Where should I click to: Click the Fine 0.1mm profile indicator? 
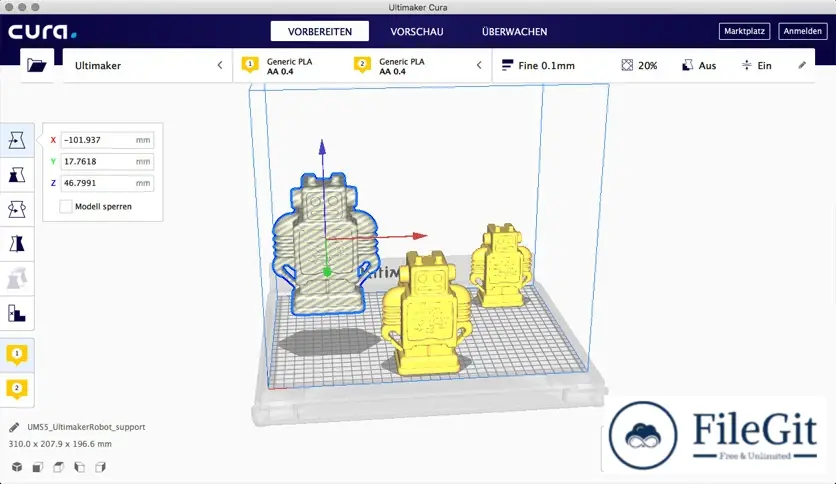(538, 66)
